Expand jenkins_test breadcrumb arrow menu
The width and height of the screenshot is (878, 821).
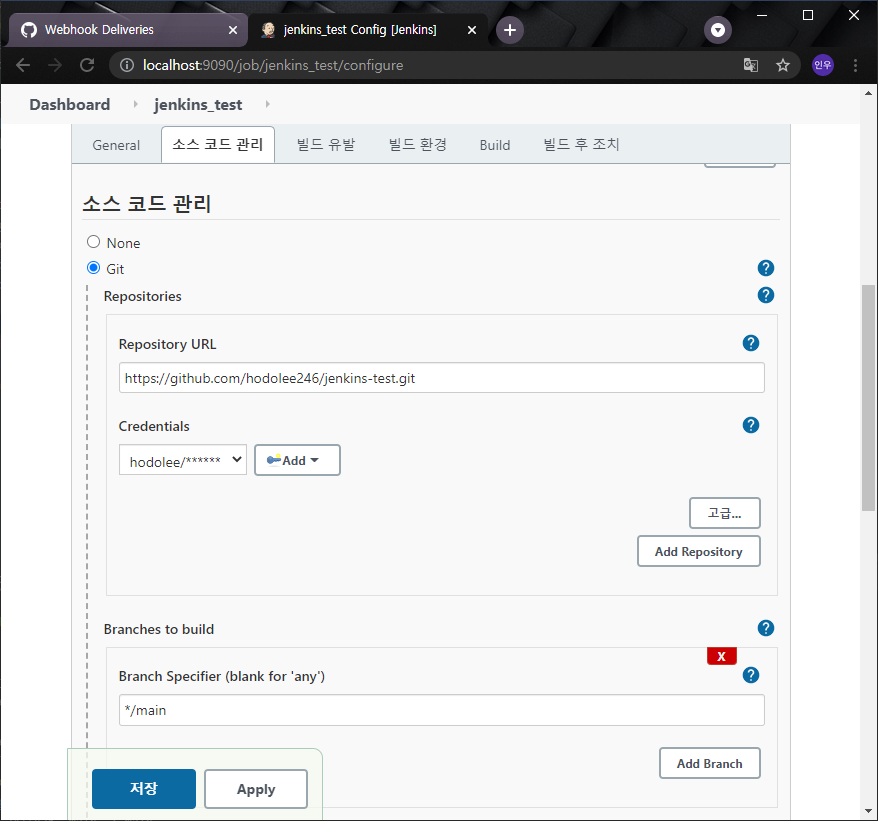click(268, 104)
